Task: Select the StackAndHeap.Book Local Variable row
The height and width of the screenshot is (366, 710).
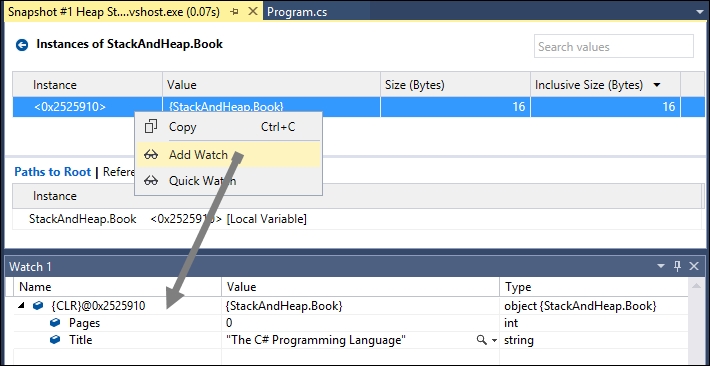Action: pyautogui.click(x=357, y=219)
